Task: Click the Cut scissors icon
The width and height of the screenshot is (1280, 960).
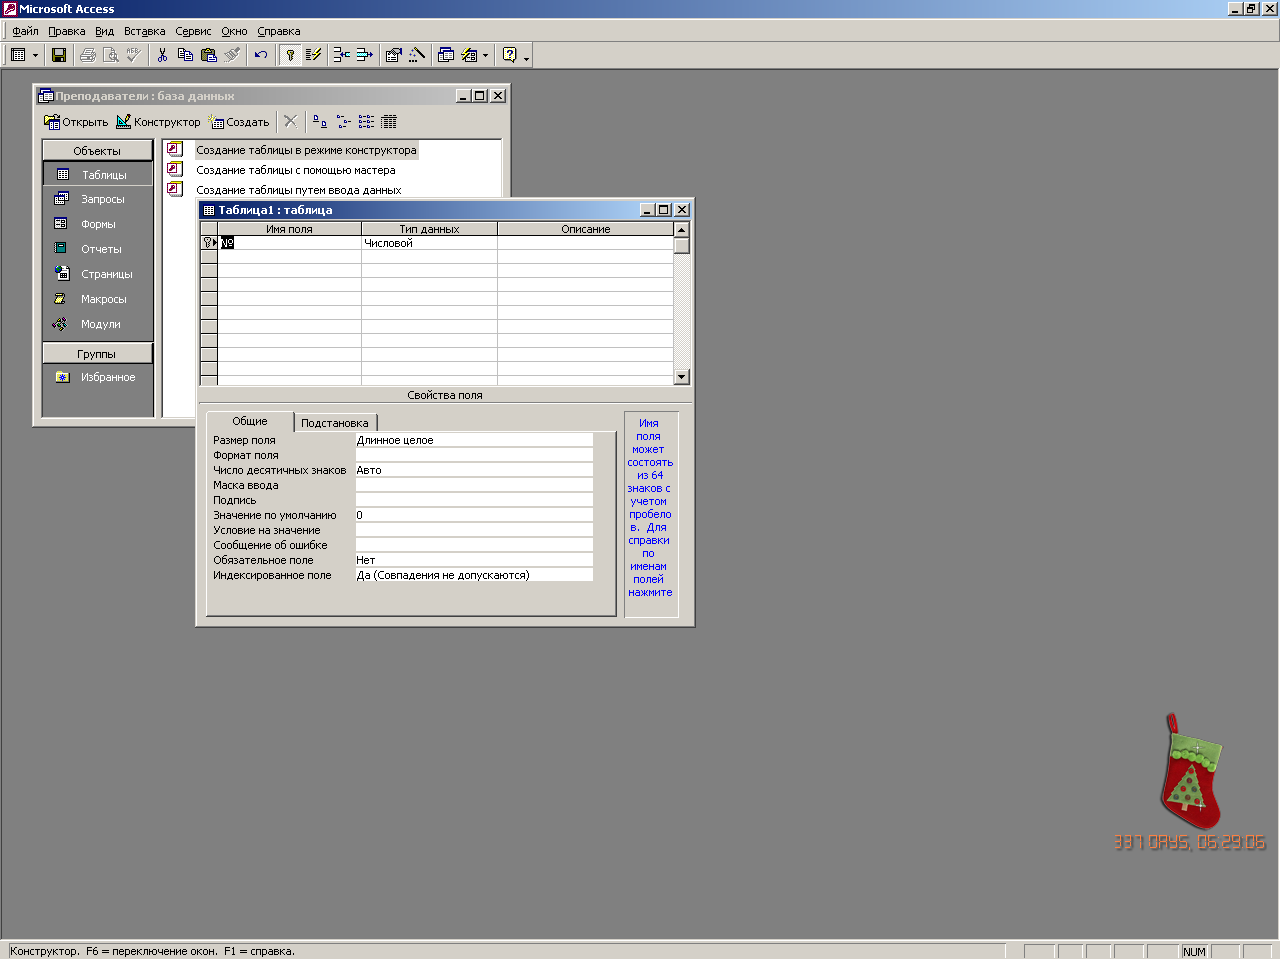Action: coord(162,55)
